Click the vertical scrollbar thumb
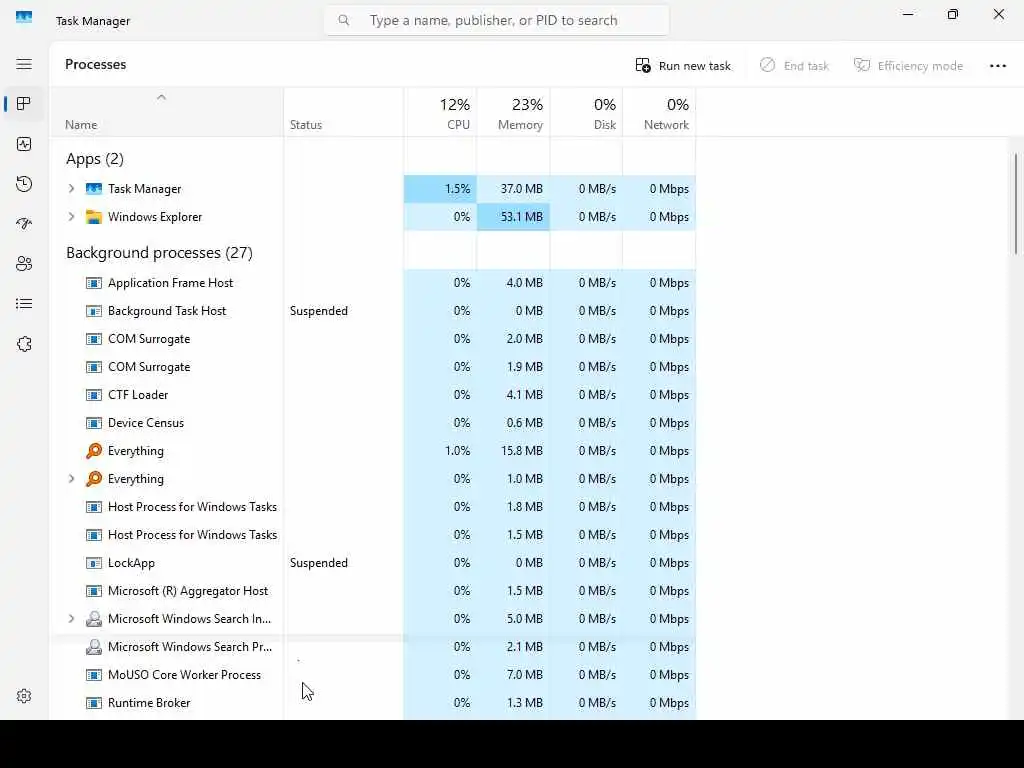Screen dimensions: 1024x768 (1016, 204)
